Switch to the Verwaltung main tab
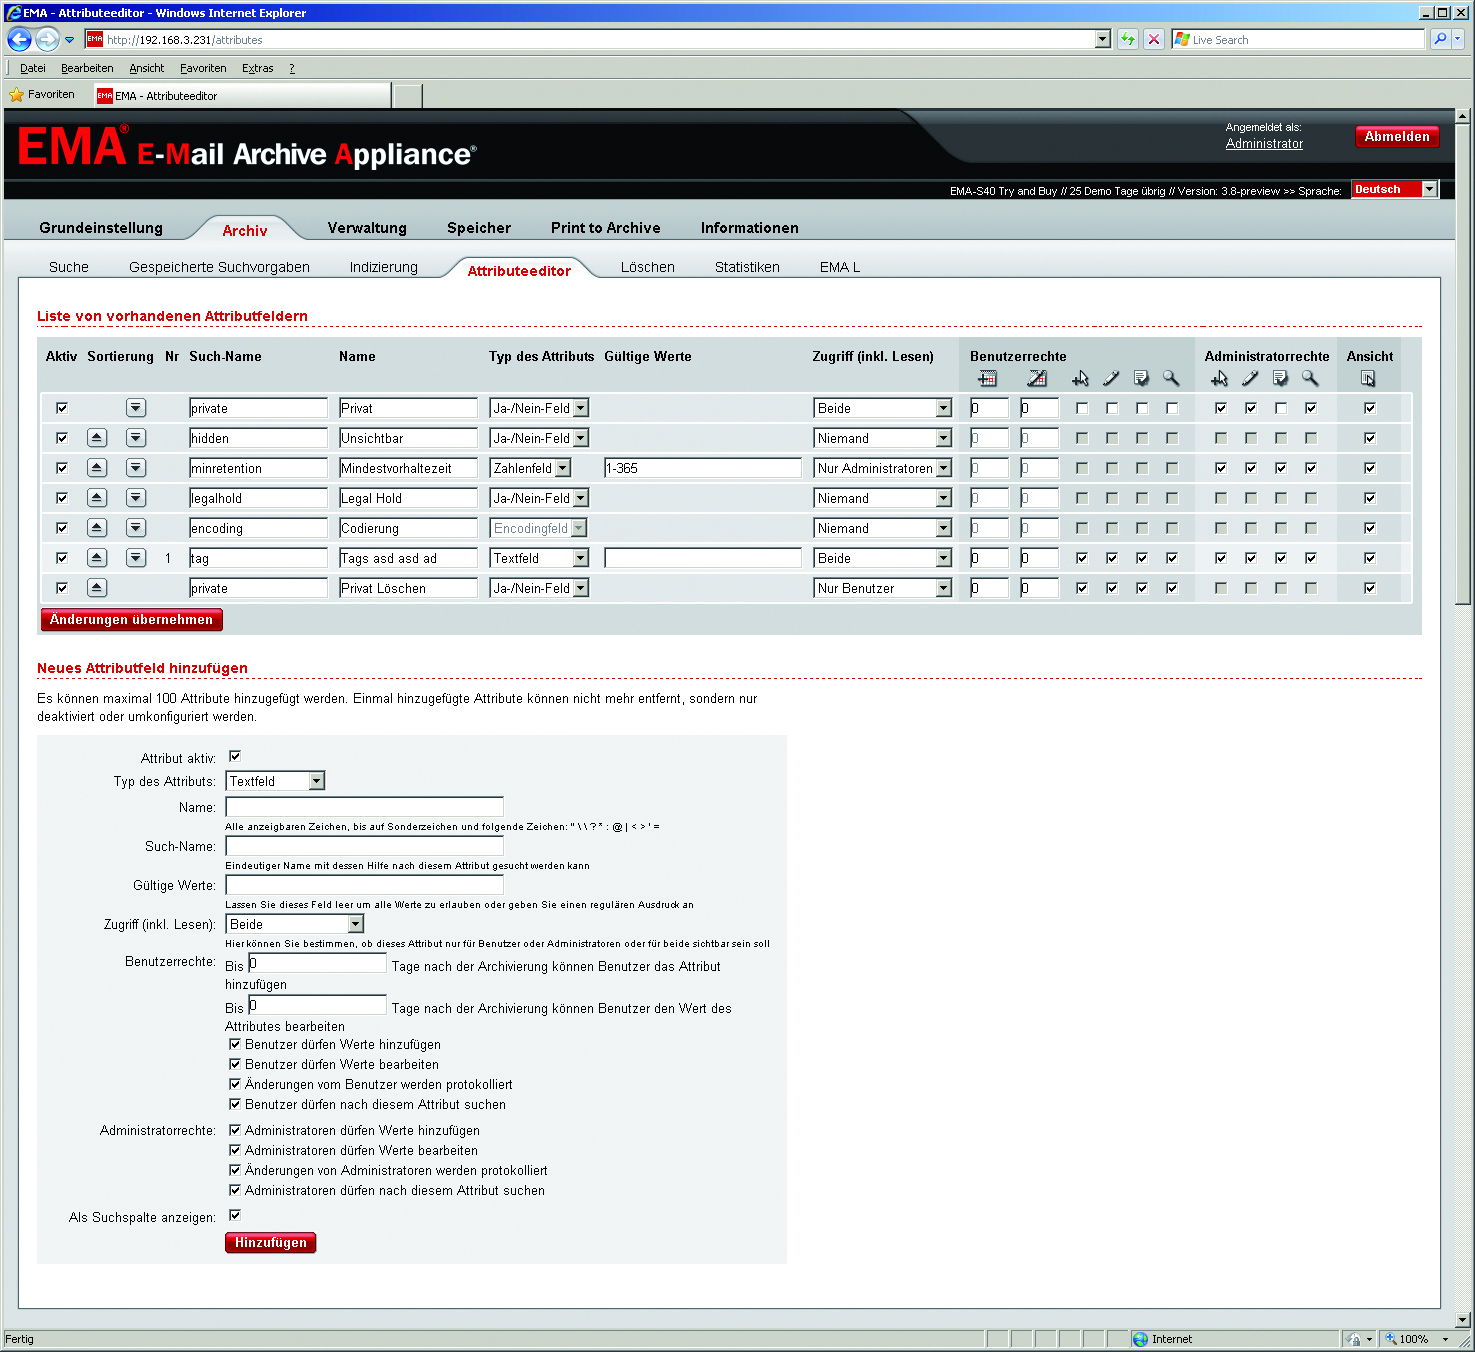 367,228
